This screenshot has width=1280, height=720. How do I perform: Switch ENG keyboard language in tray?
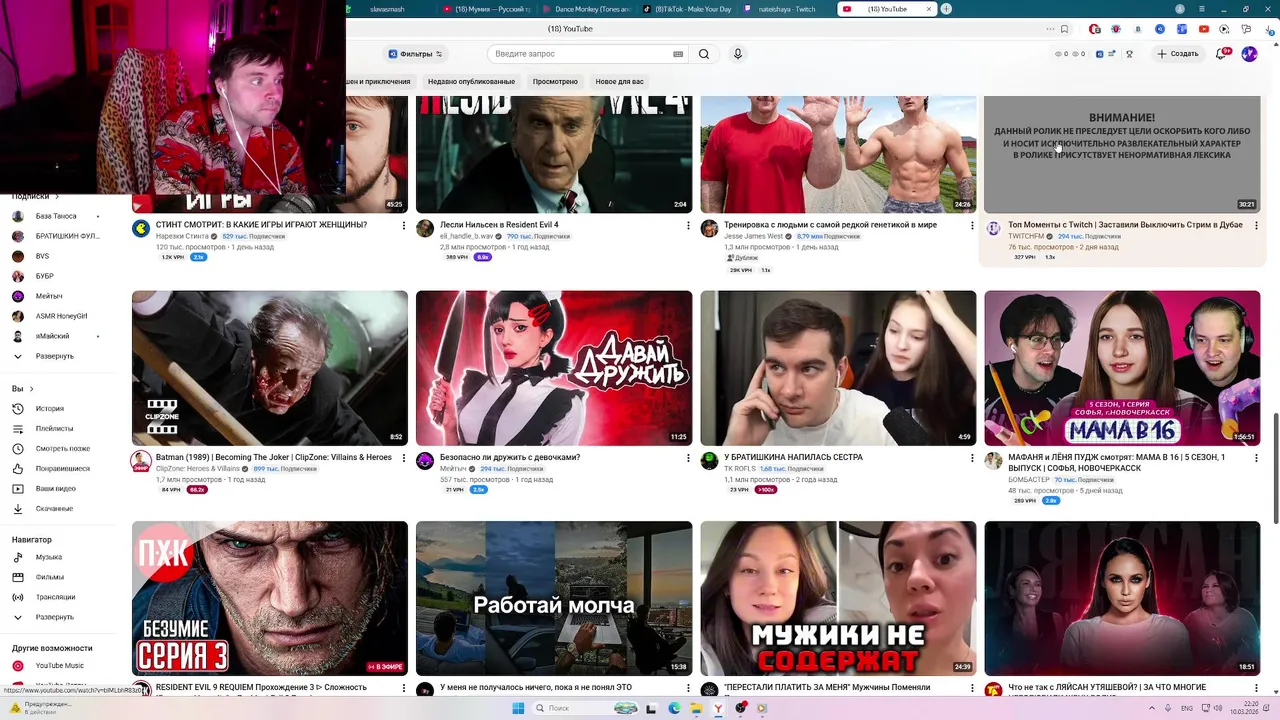[1187, 708]
